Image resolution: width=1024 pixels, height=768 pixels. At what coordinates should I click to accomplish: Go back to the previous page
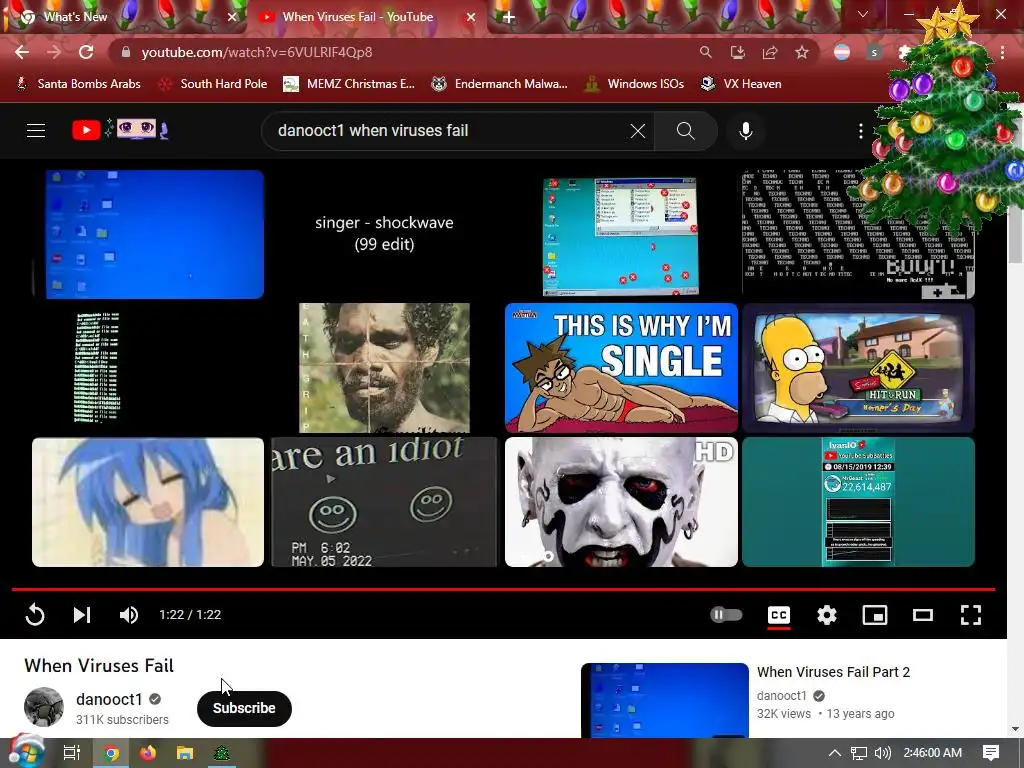pos(22,52)
